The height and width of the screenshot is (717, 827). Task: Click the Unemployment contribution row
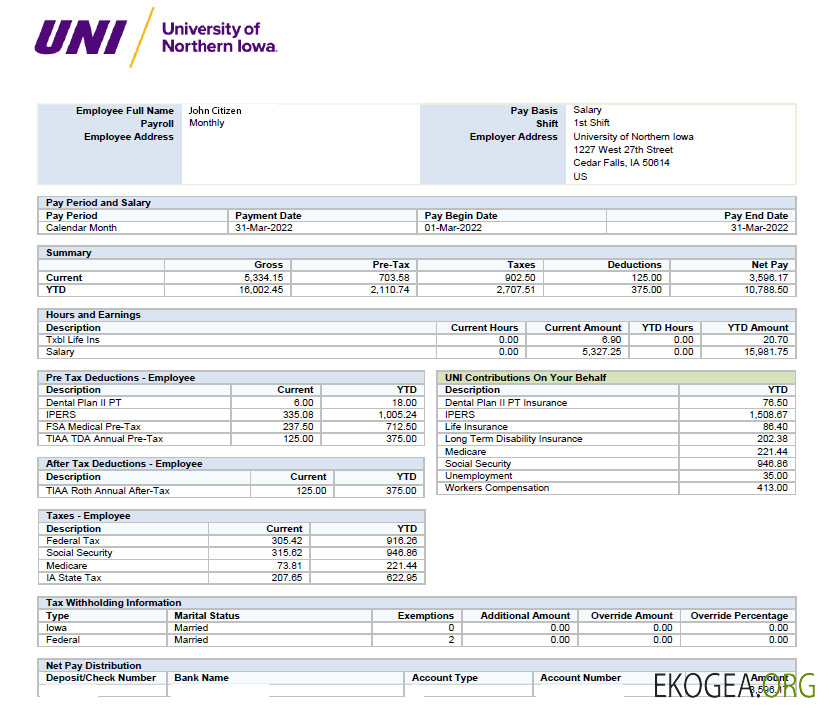(616, 476)
